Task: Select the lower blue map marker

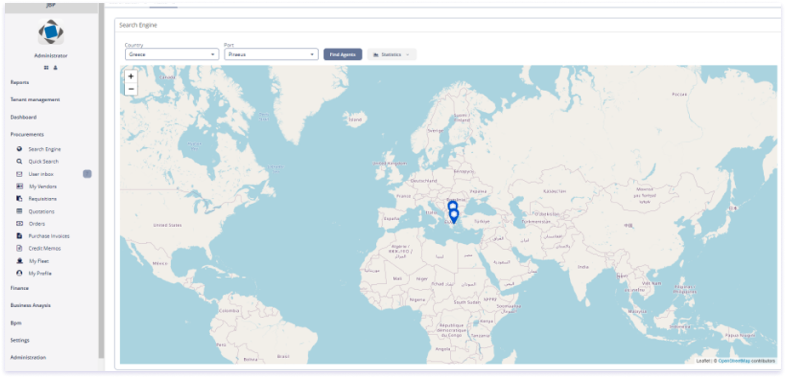Action: coord(454,216)
